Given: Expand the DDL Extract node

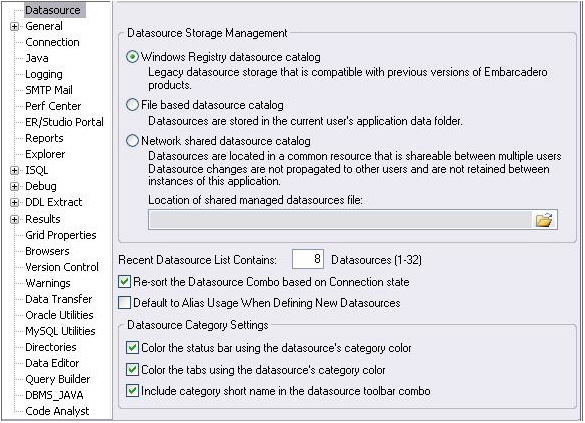Looking at the screenshot, I should [14, 203].
